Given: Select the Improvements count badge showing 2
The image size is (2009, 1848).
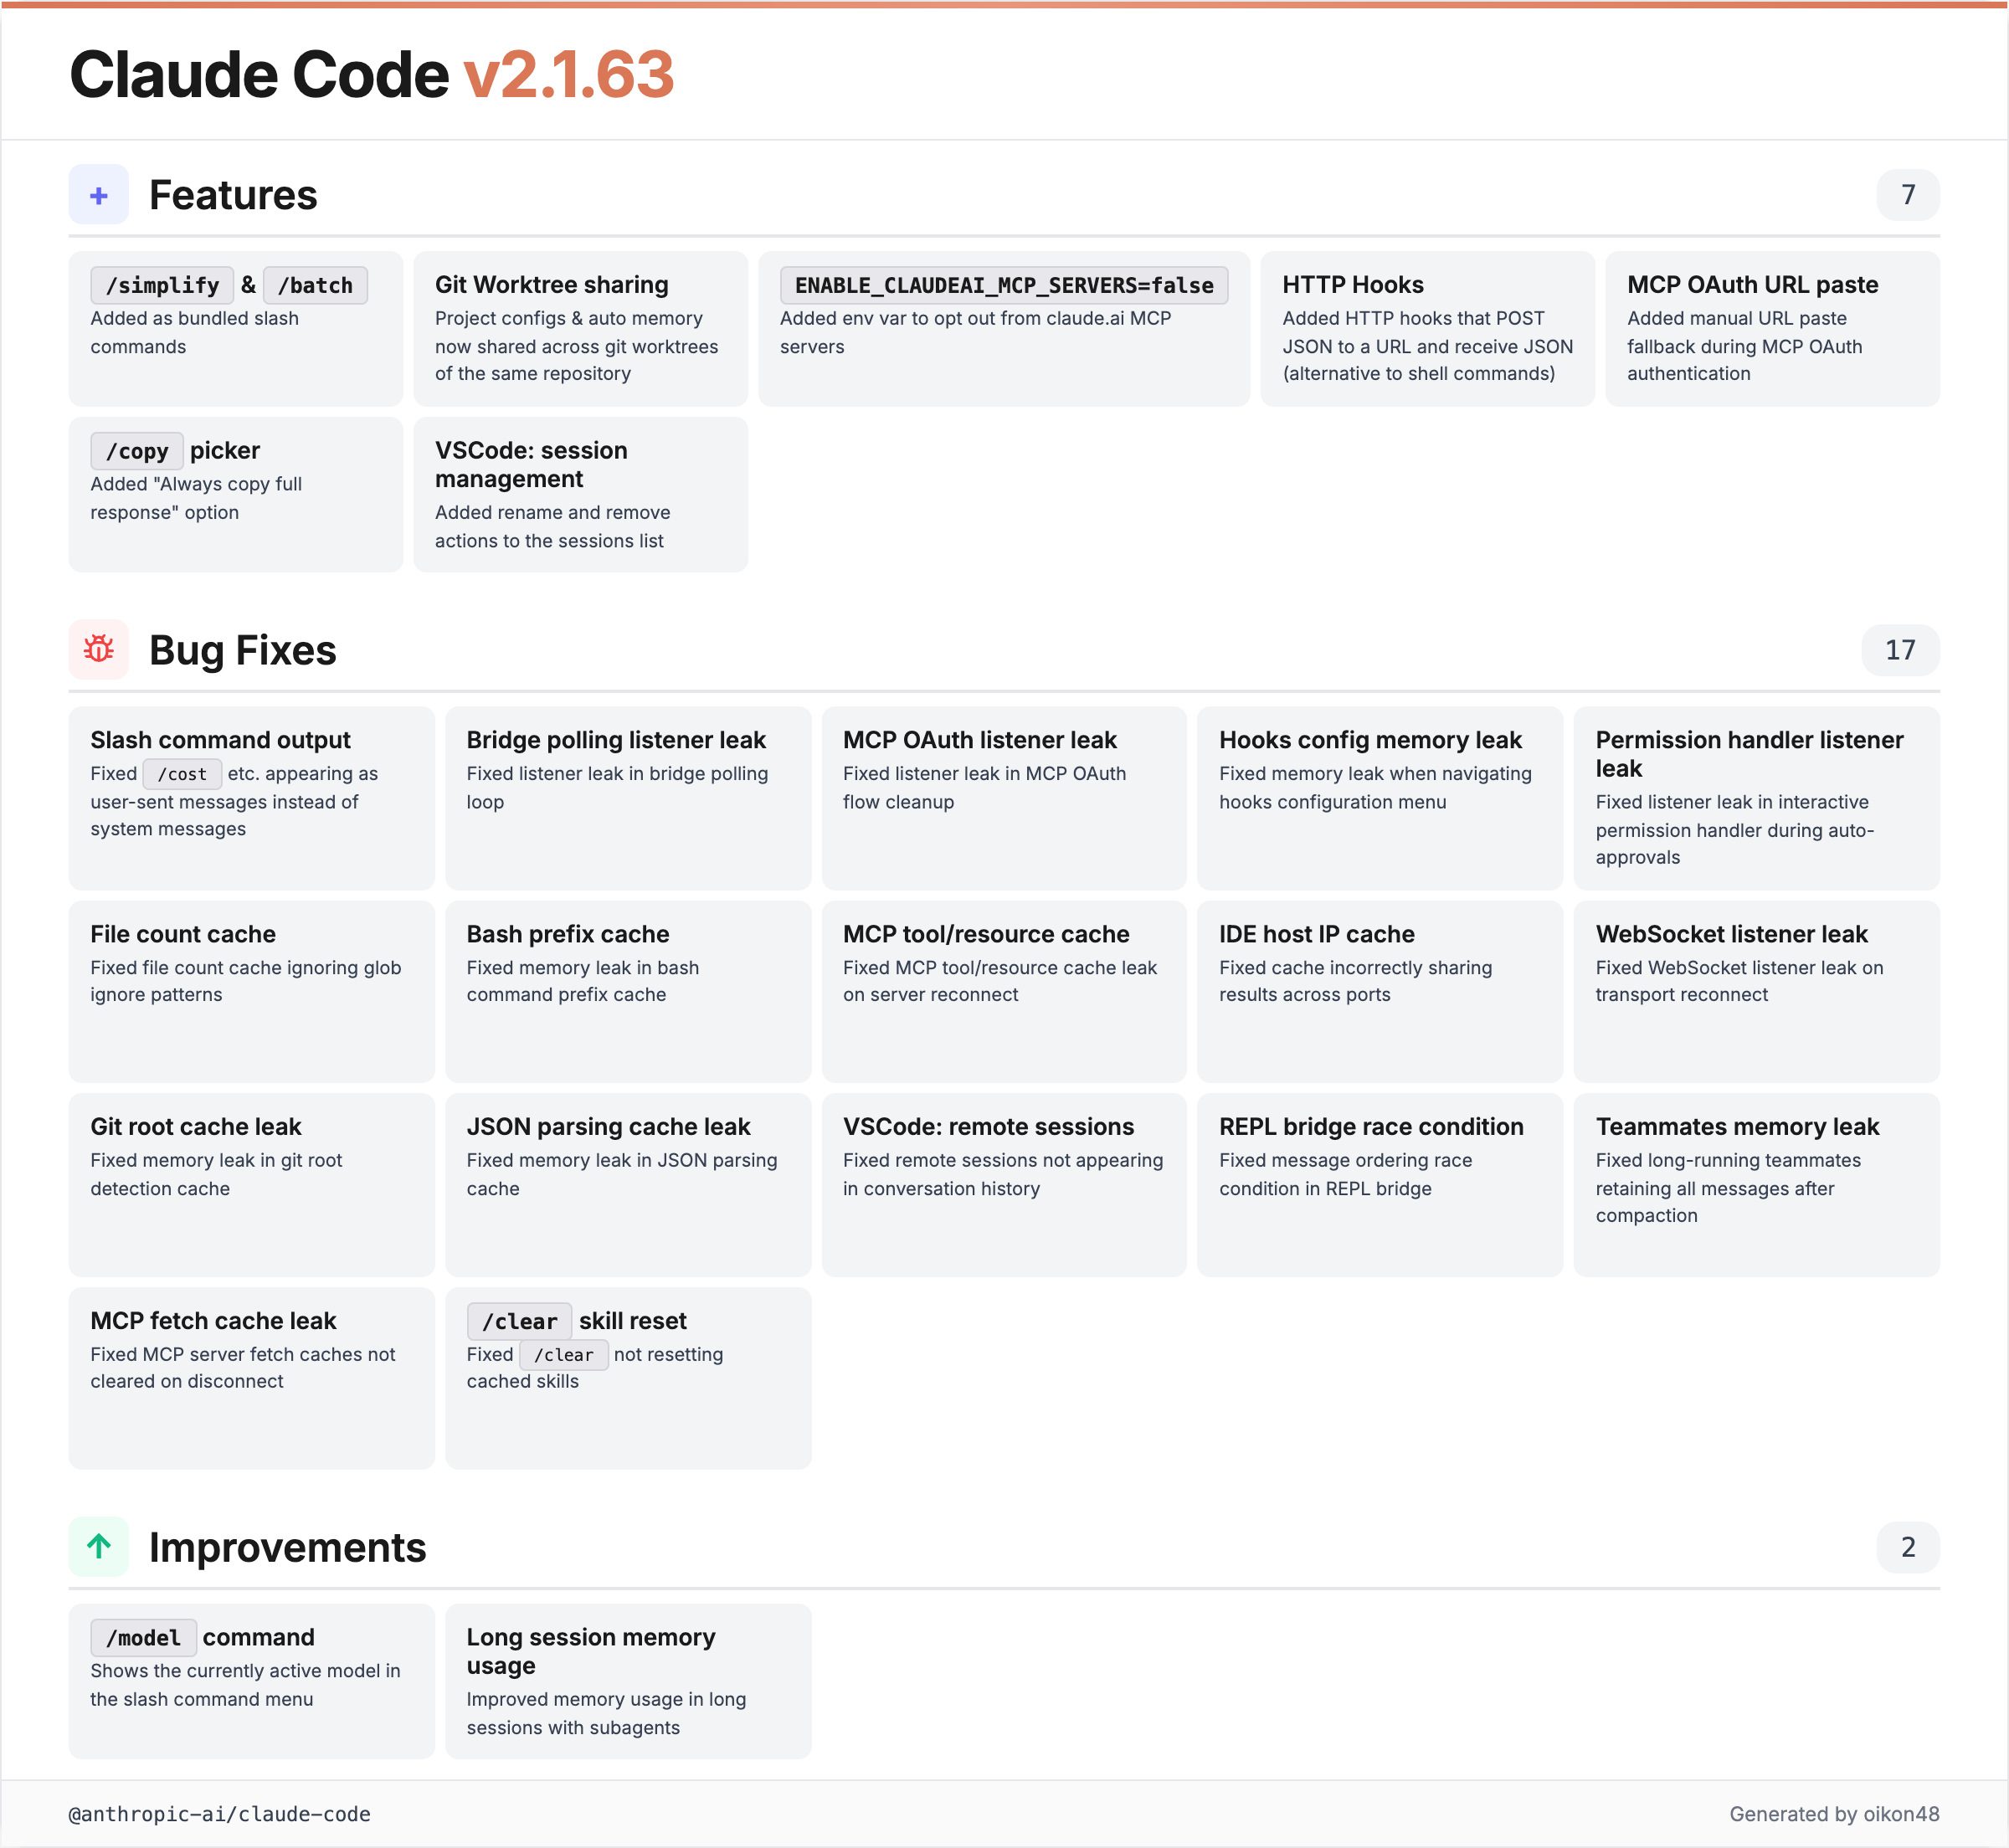Looking at the screenshot, I should pos(1907,1547).
